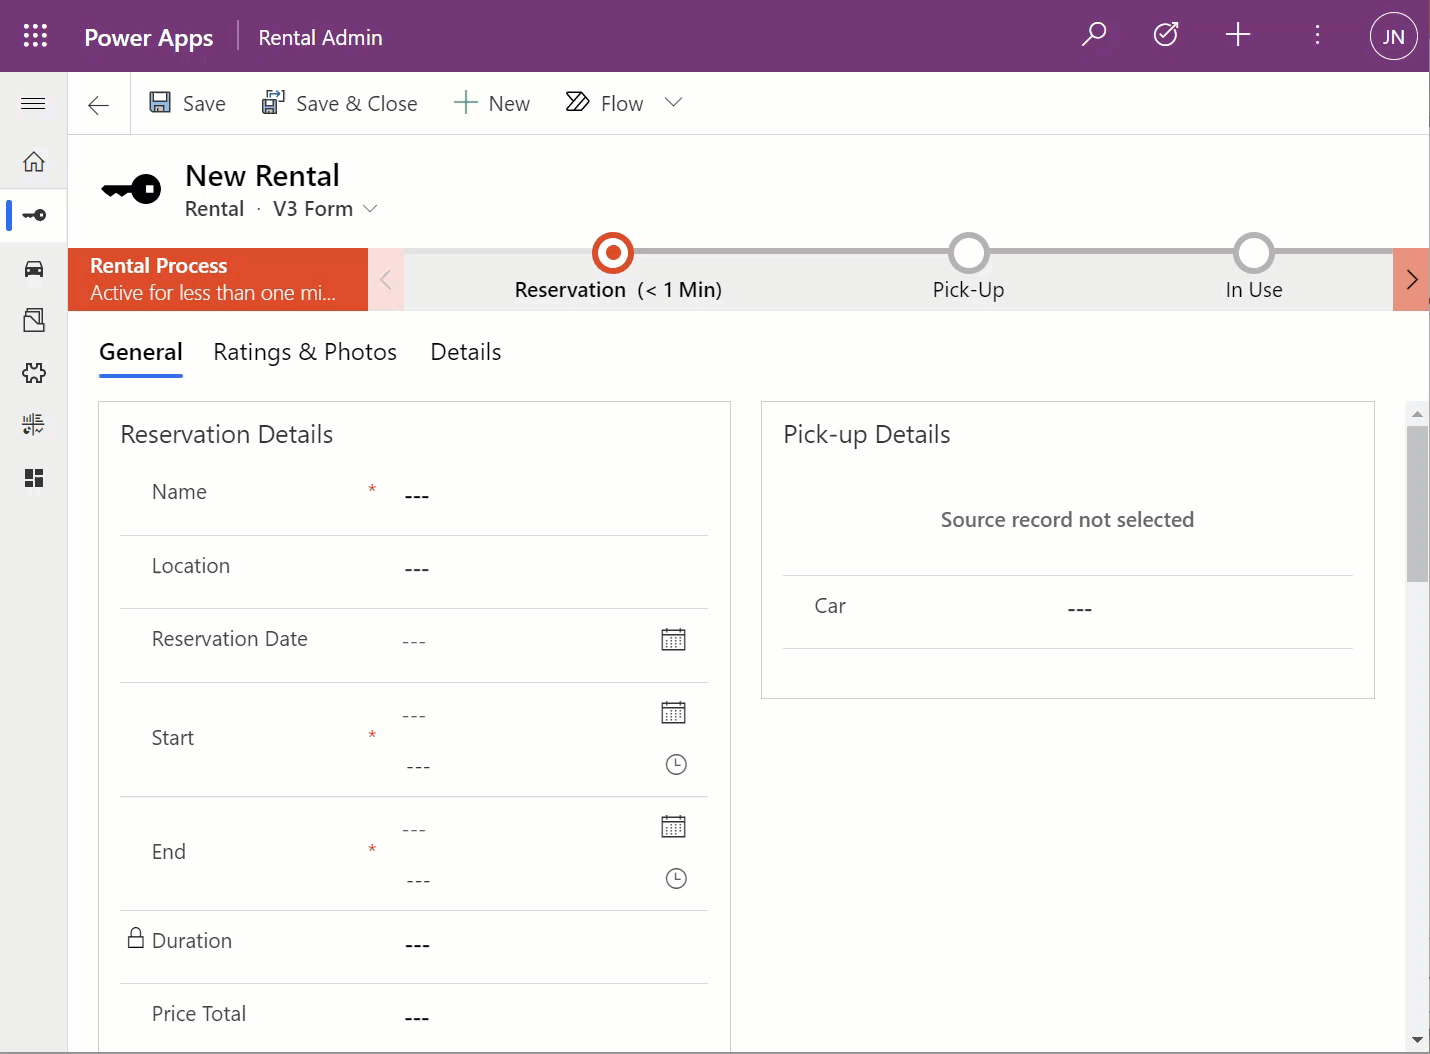Select the Reservation stage indicator
The image size is (1430, 1054).
pyautogui.click(x=613, y=253)
